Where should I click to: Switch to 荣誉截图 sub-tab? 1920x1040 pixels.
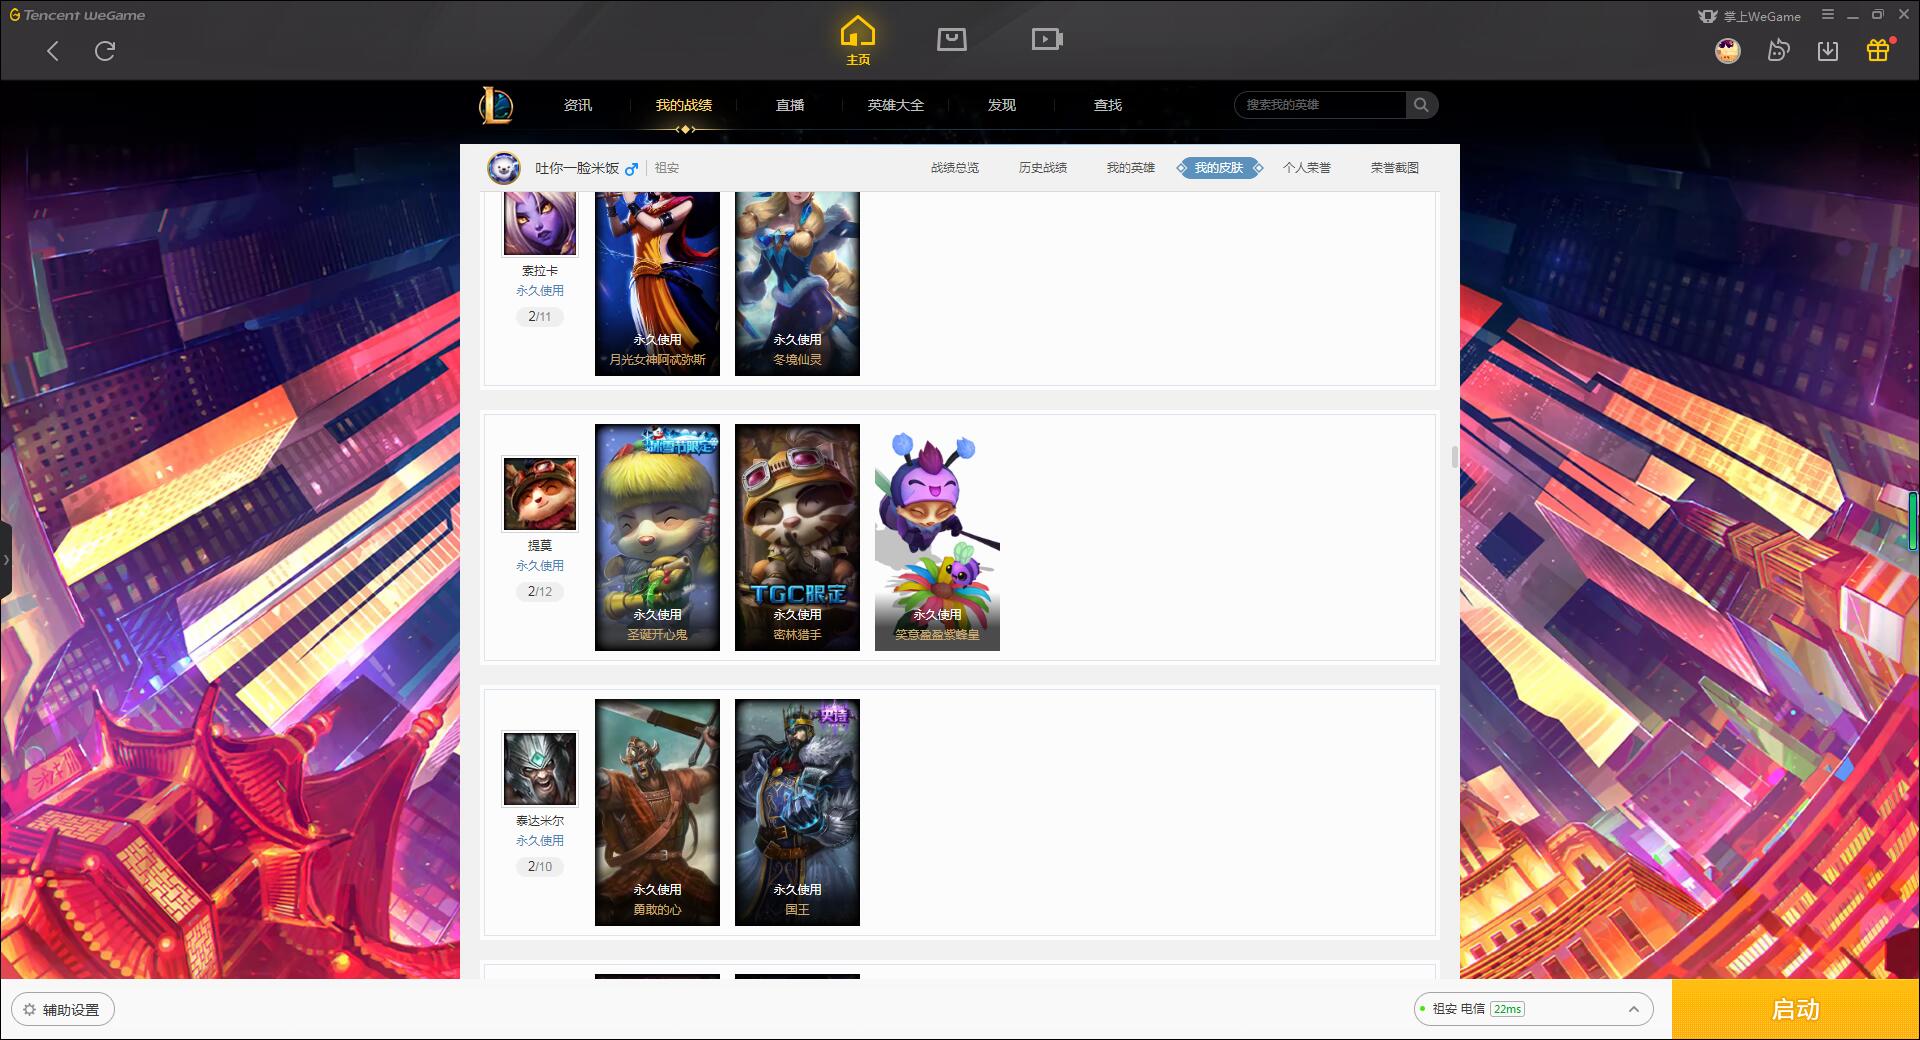coord(1395,168)
